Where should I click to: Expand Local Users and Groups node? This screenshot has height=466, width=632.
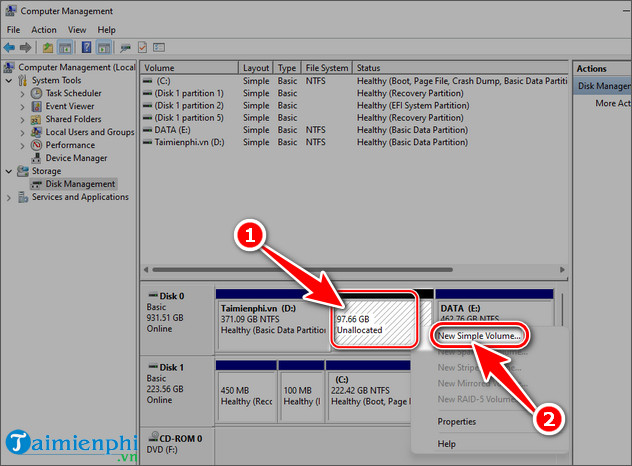[22, 133]
